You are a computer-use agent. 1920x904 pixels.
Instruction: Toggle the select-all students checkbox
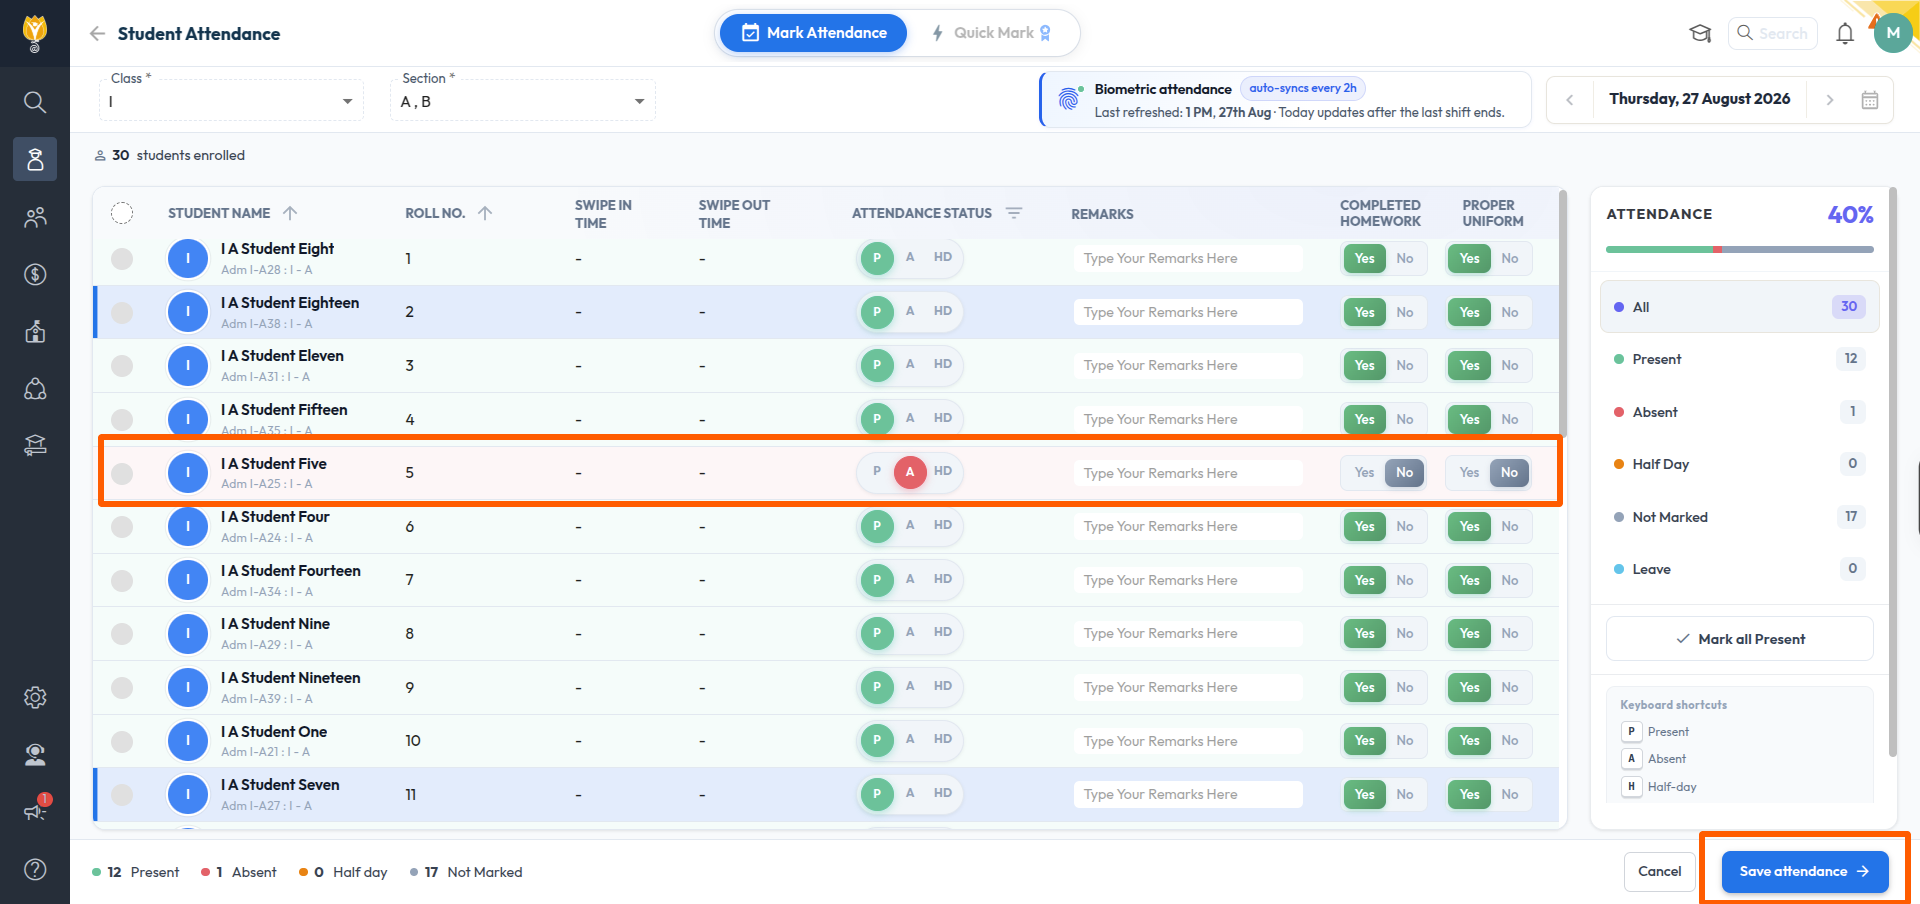click(122, 213)
